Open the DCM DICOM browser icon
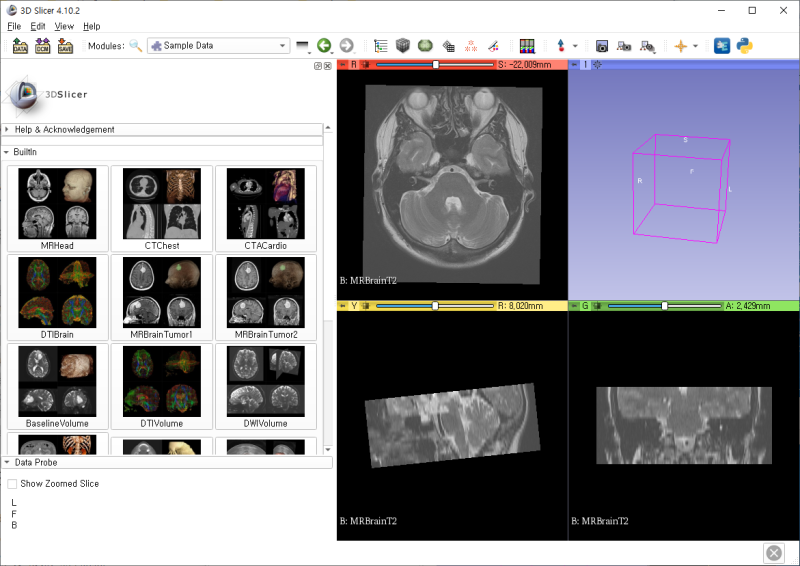800x566 pixels. tap(42, 46)
